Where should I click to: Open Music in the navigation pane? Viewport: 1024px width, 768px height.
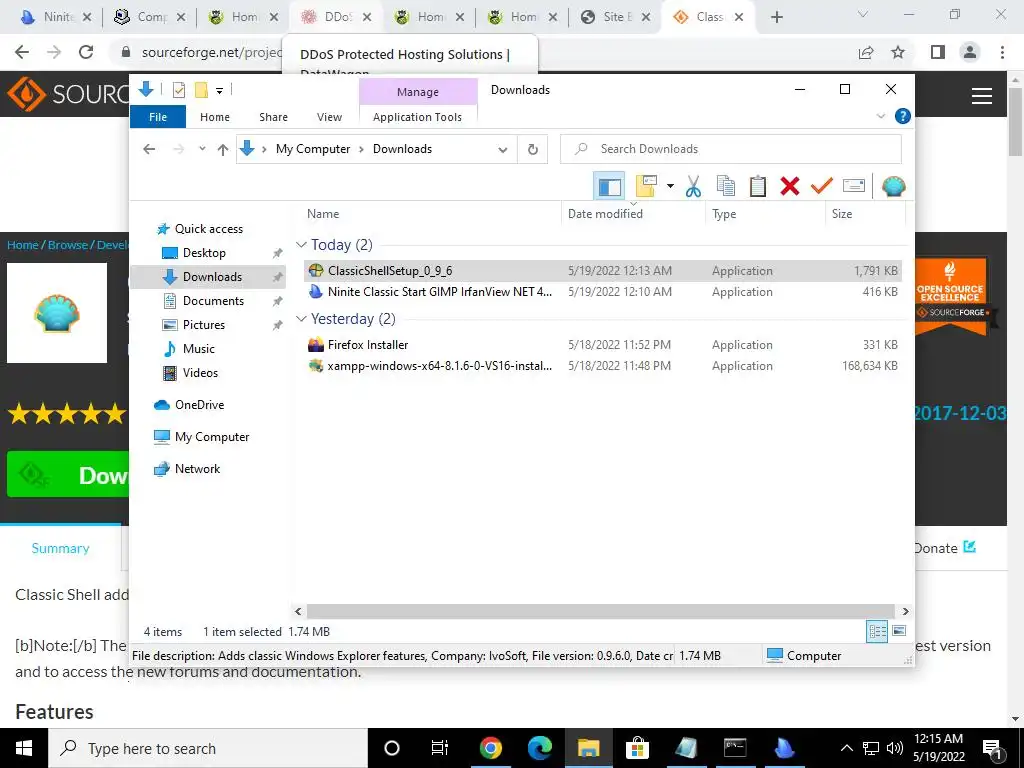pyautogui.click(x=198, y=349)
